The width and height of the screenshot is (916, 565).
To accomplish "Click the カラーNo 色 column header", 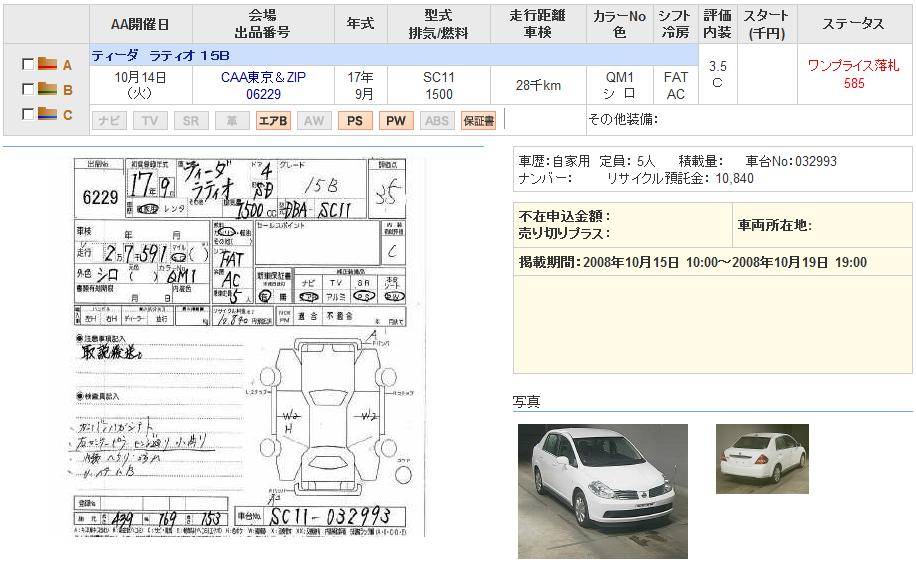I will coord(620,24).
